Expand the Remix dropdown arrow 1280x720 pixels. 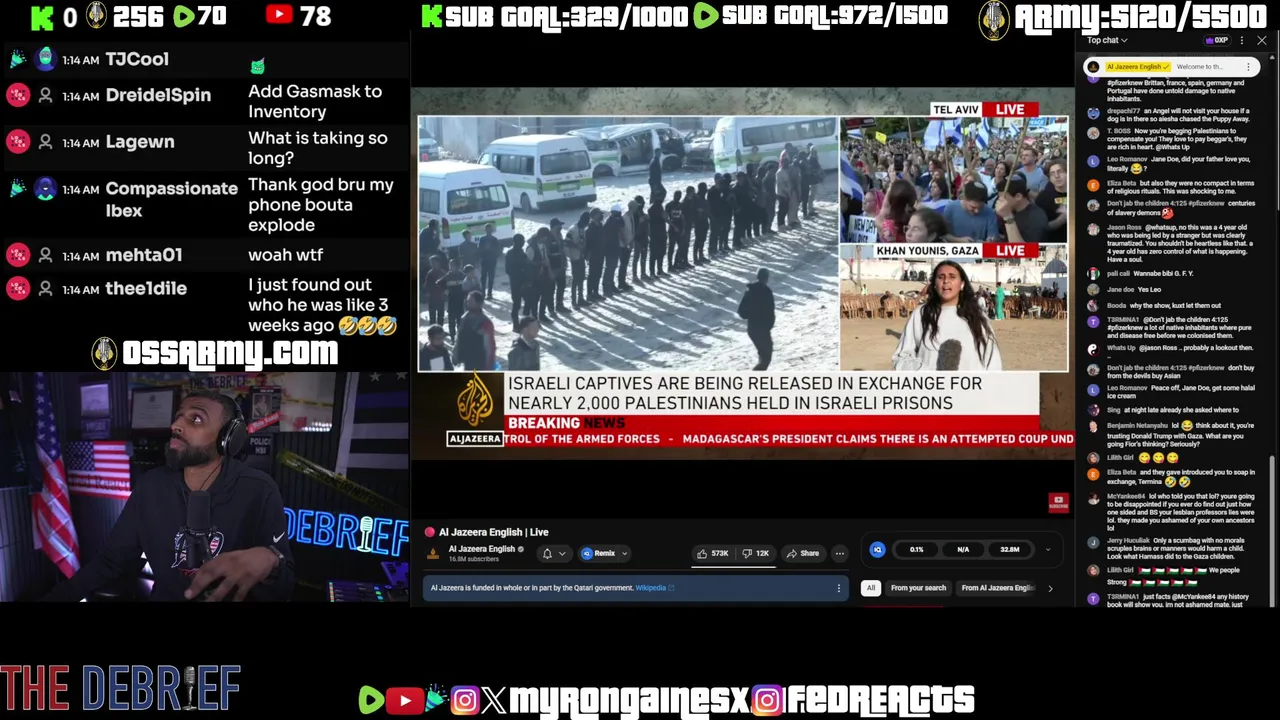pos(625,553)
